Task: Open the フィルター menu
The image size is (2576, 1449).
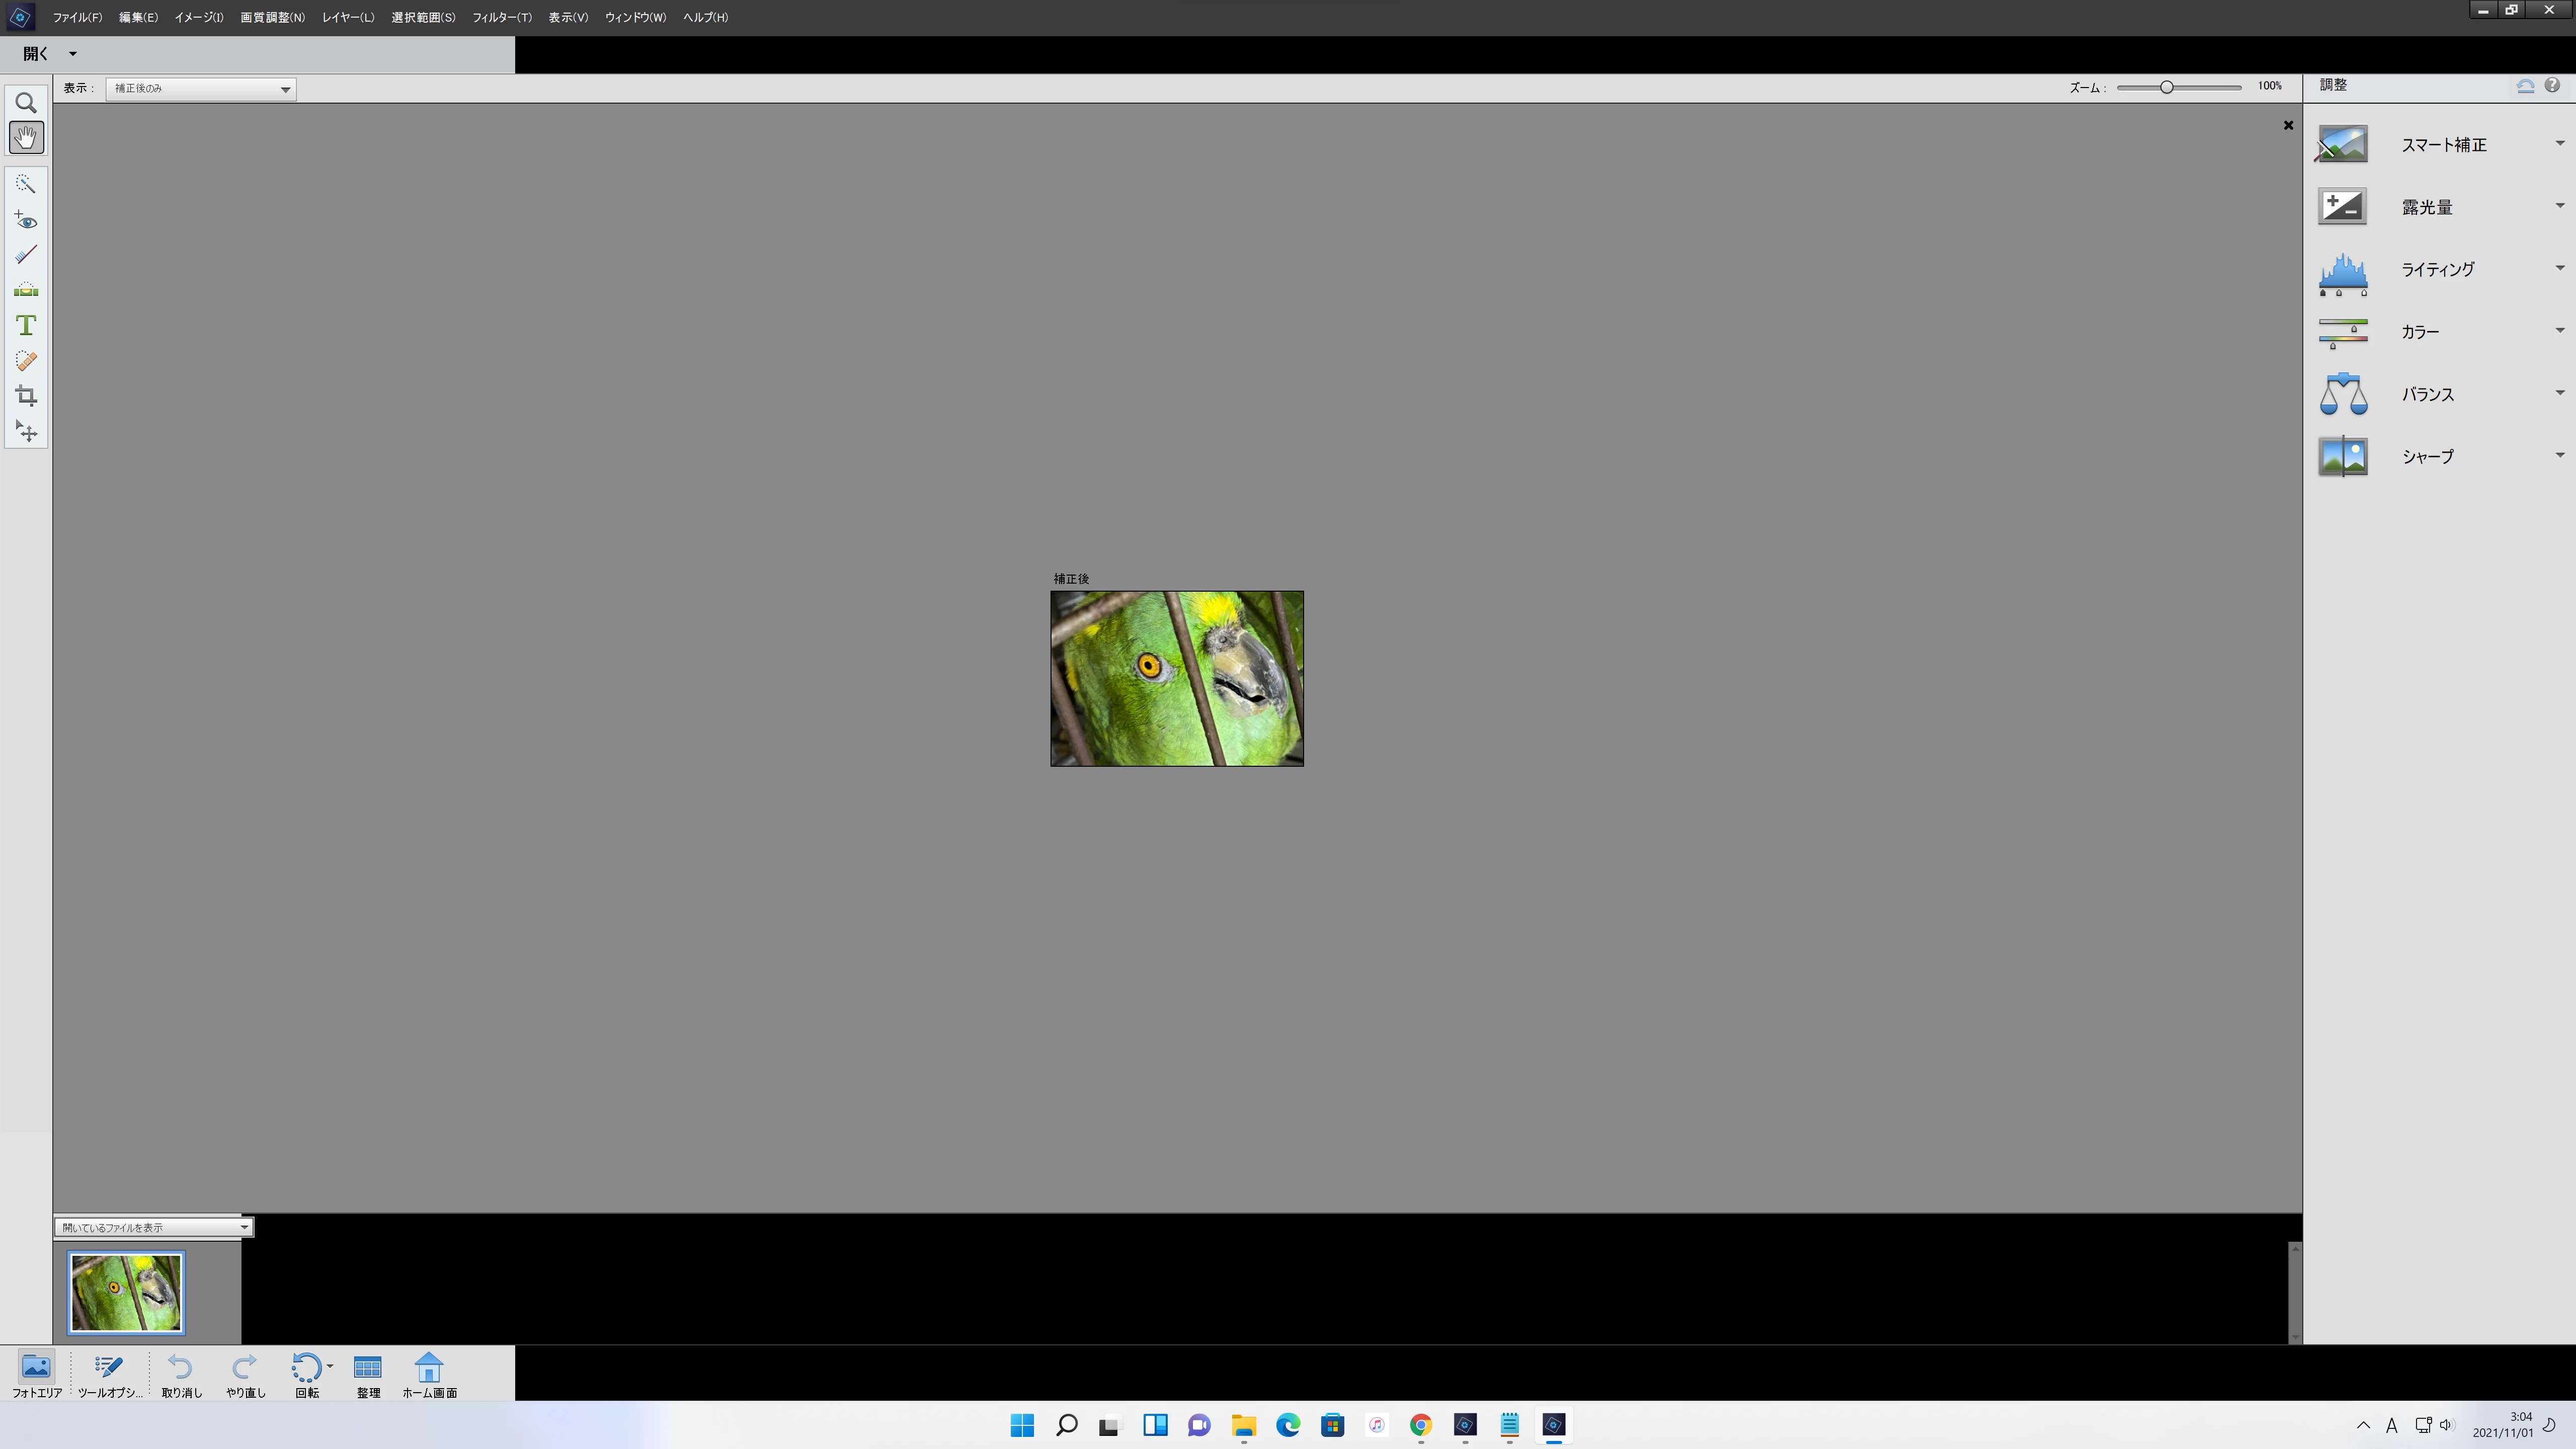Action: coord(501,17)
